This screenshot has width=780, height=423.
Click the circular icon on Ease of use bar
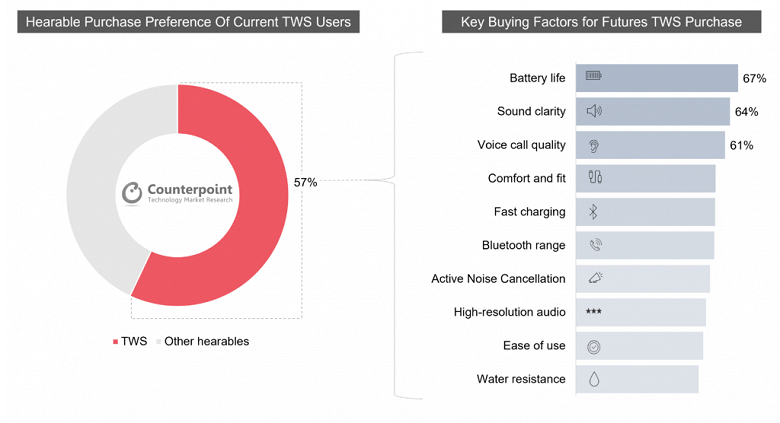pos(594,346)
